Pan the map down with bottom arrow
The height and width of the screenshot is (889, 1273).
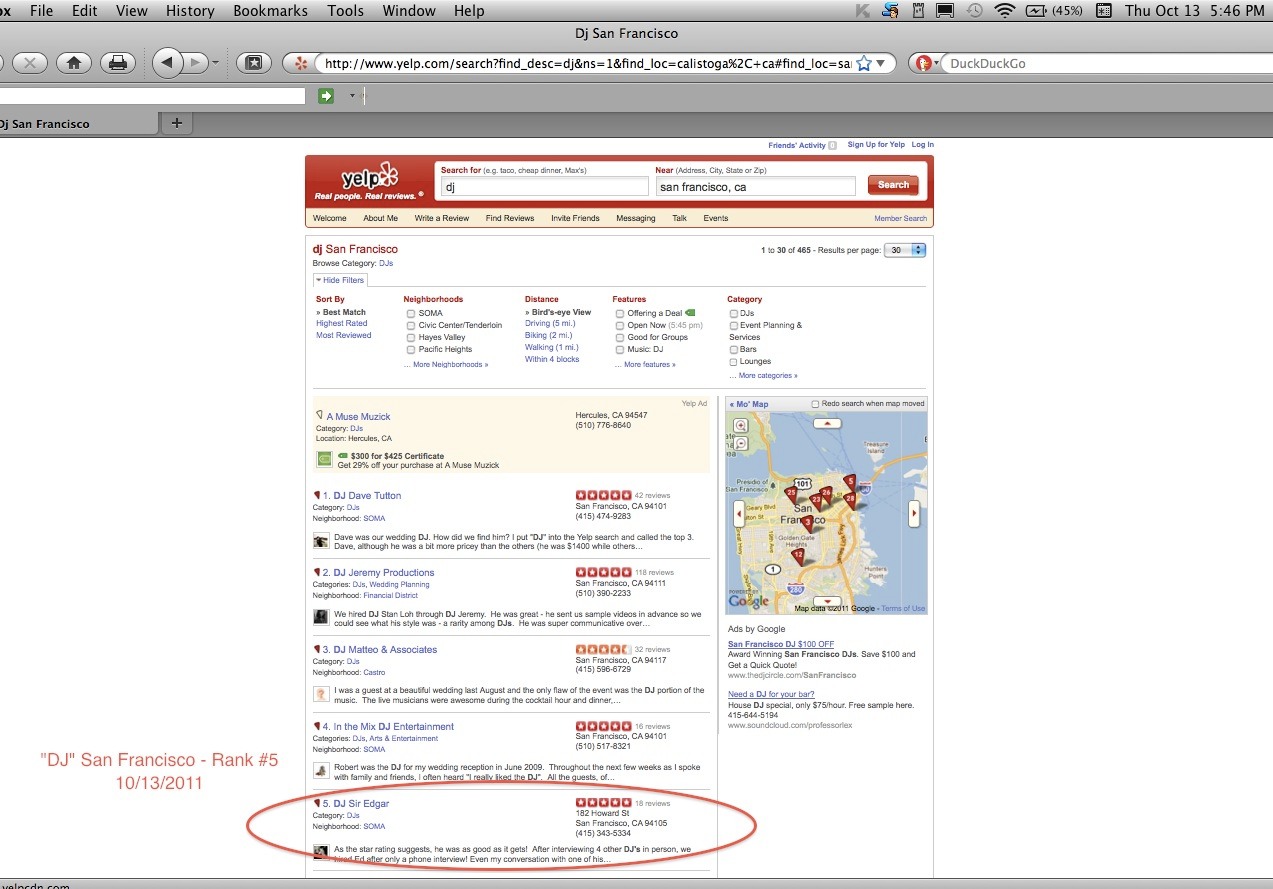826,601
